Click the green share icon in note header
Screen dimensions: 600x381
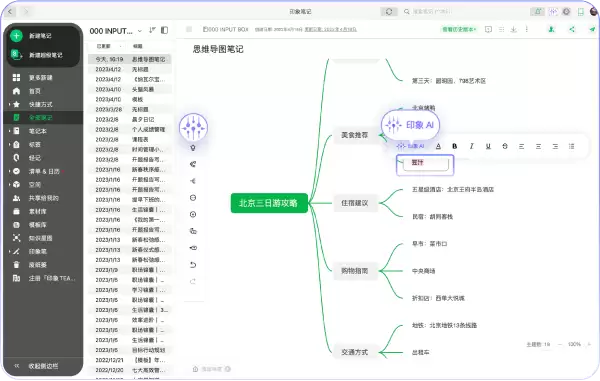572,29
